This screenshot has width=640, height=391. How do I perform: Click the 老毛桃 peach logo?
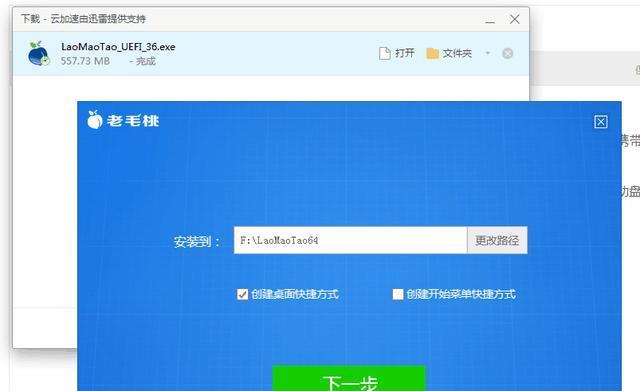95,120
